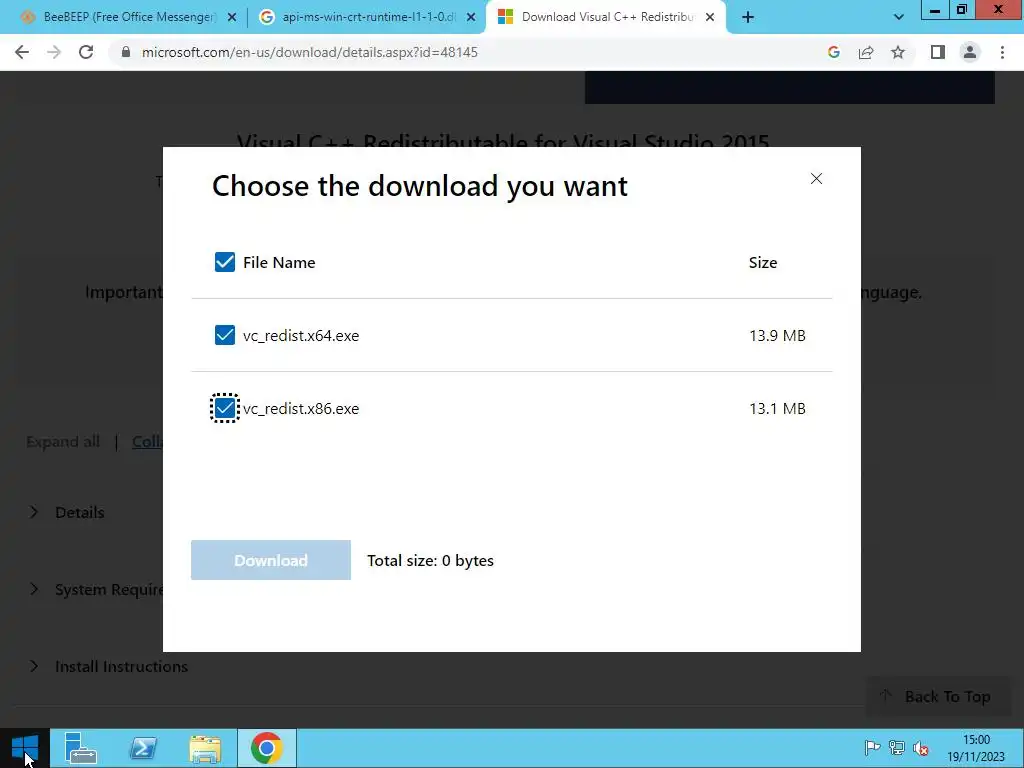Close the download chooser dialog
1024x768 pixels.
pyautogui.click(x=816, y=178)
